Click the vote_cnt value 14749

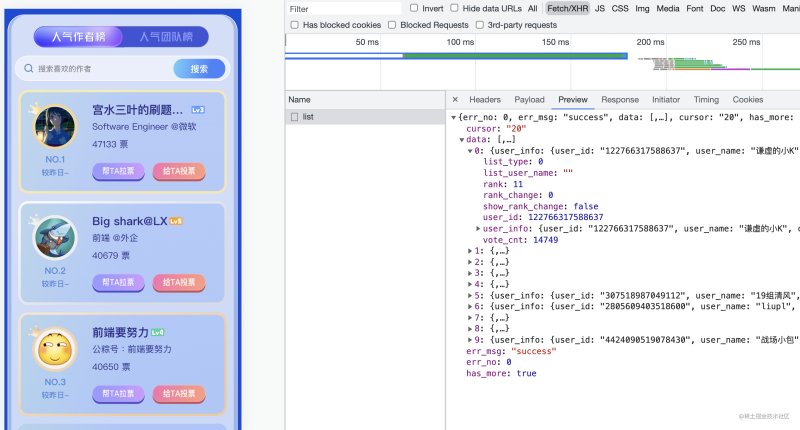(x=545, y=240)
